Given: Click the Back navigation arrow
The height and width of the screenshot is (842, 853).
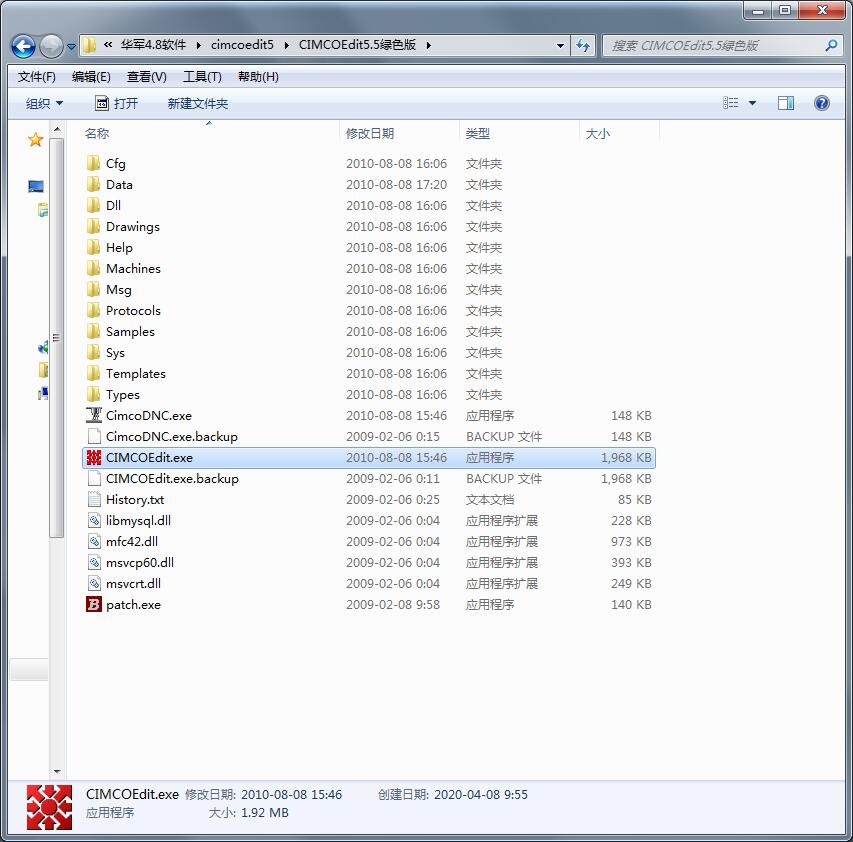Looking at the screenshot, I should 23,46.
